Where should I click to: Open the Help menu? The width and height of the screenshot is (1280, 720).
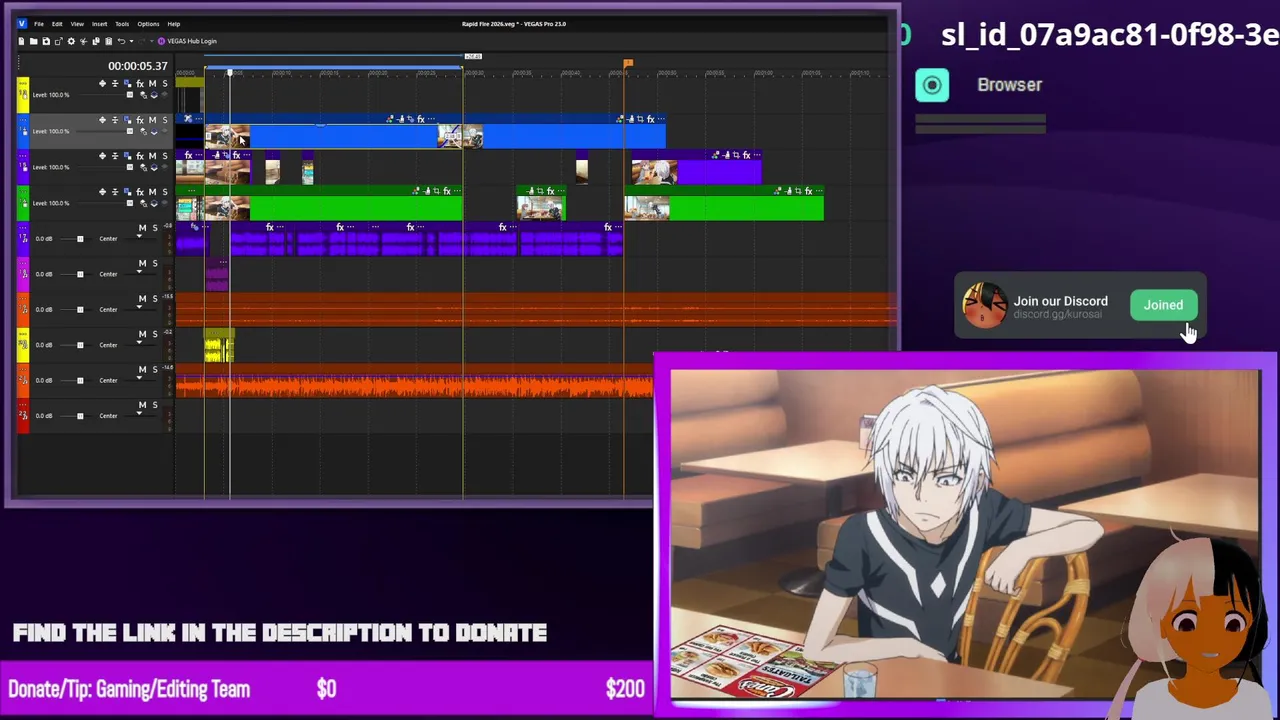coord(174,23)
